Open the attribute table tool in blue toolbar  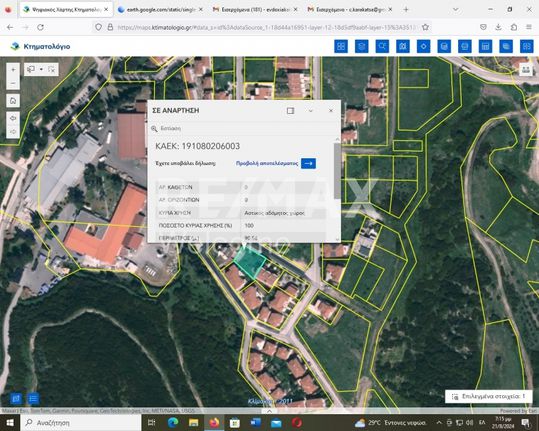[x=485, y=46]
